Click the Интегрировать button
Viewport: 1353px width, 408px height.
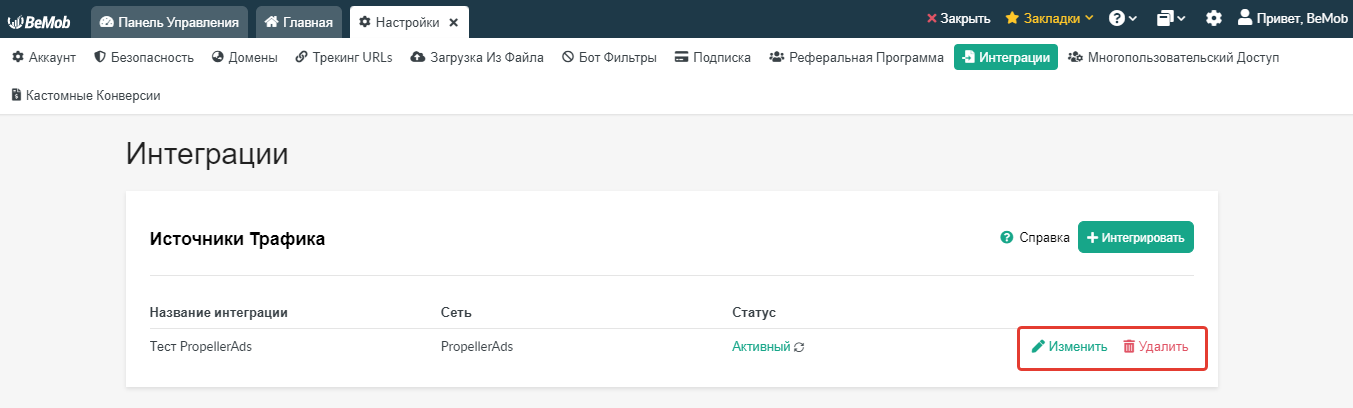tap(1136, 238)
